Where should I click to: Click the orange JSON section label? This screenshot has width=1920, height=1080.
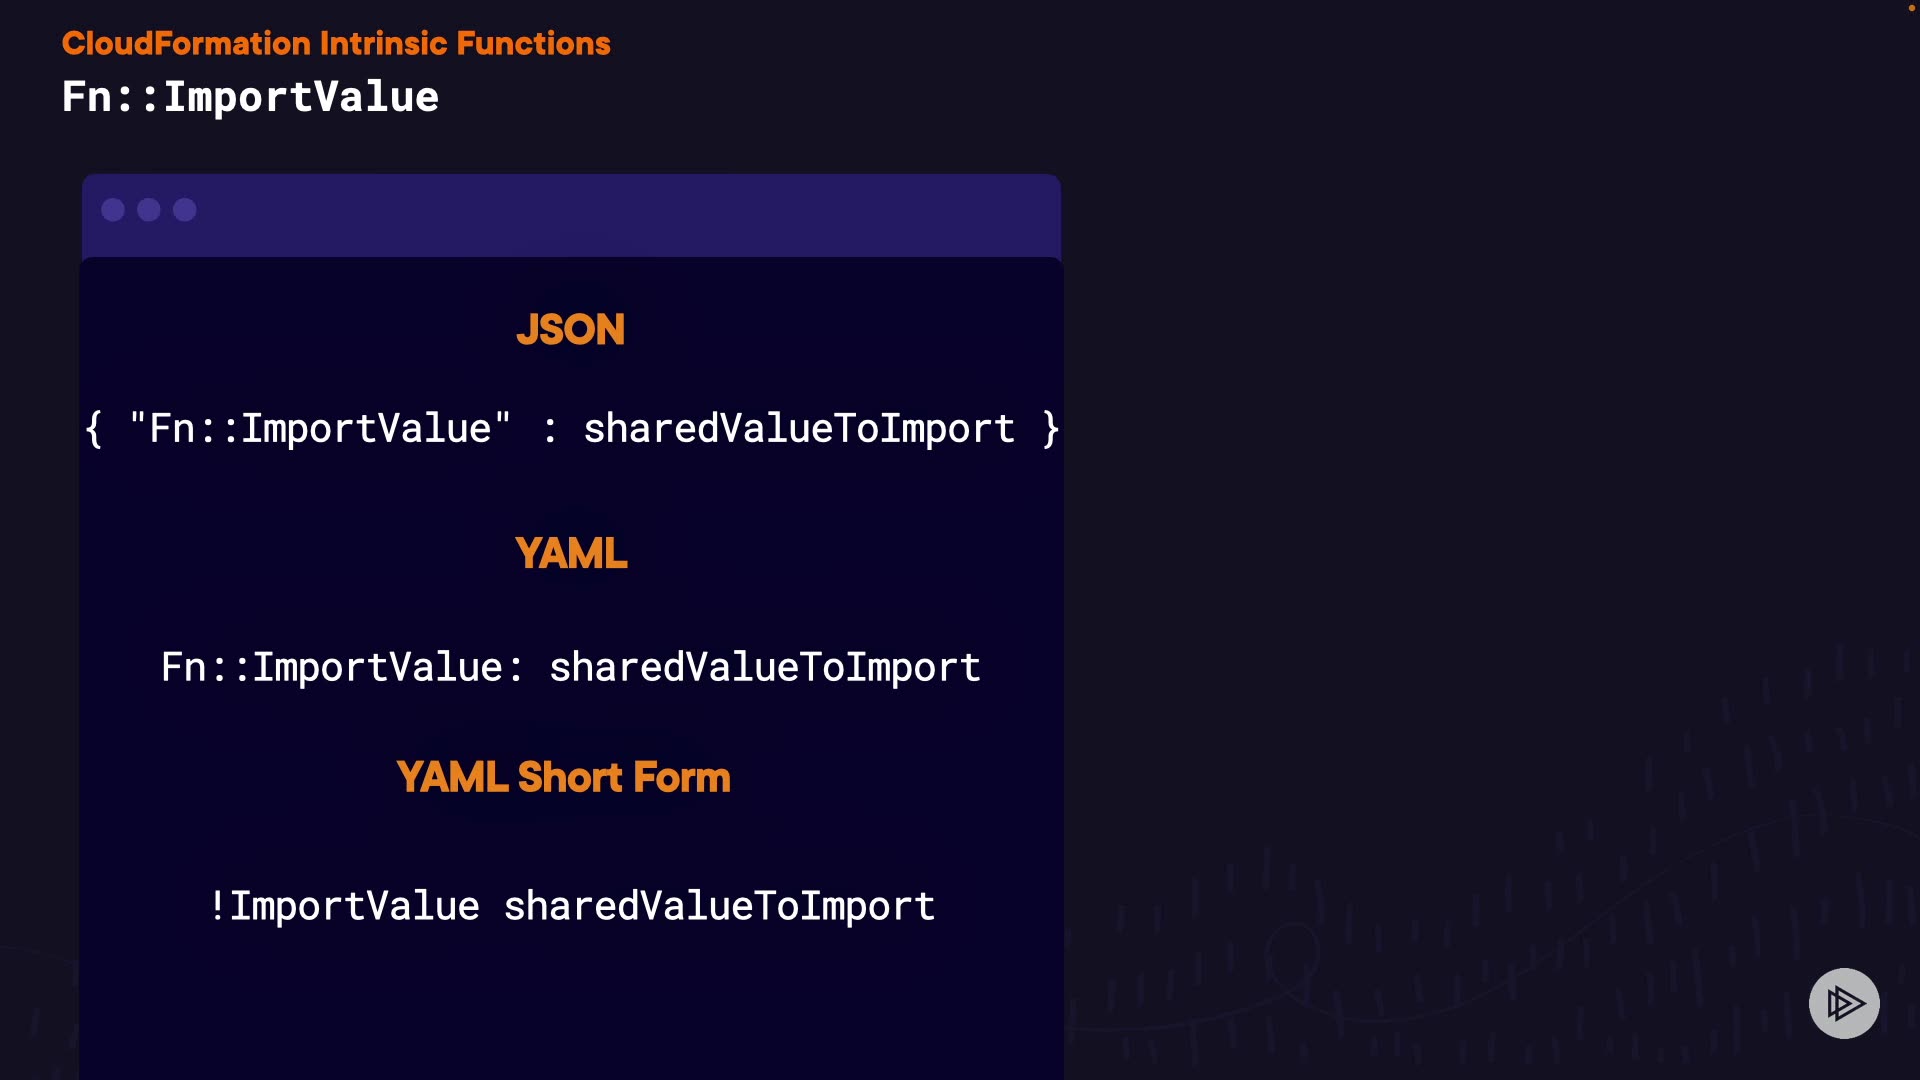[x=570, y=330]
